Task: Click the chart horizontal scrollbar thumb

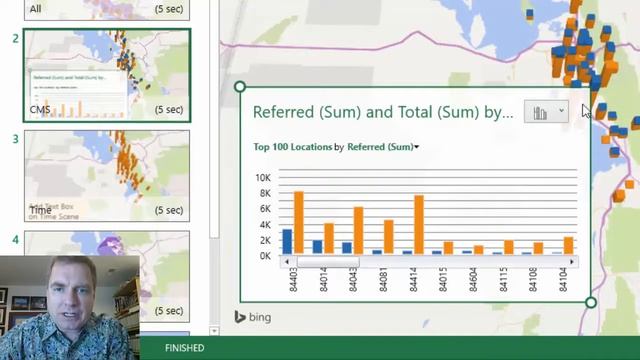Action: (328, 262)
